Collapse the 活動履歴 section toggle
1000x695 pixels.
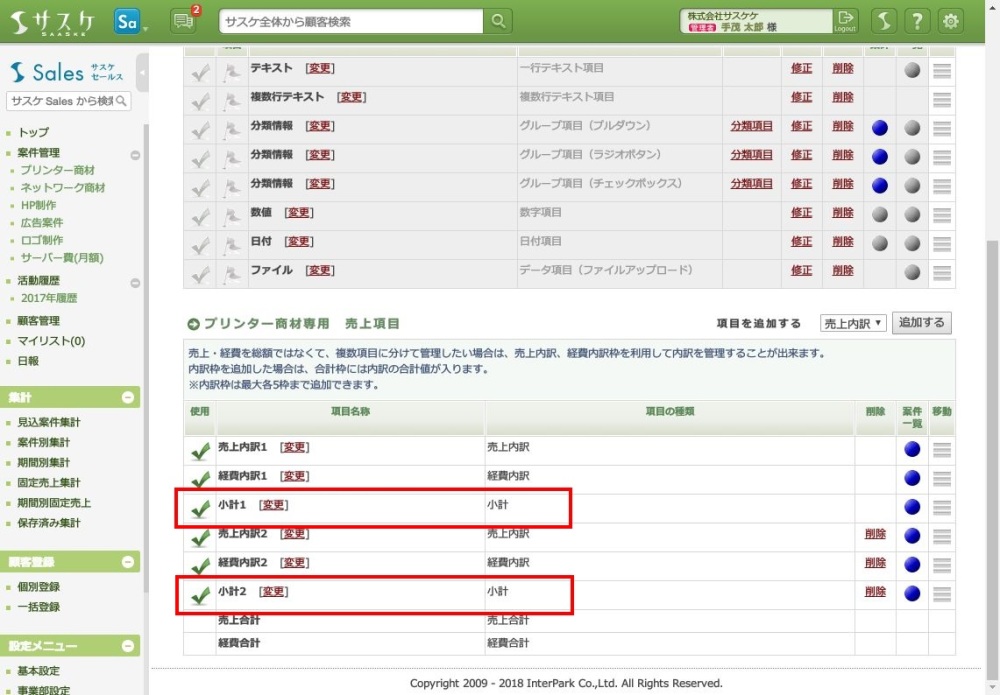[135, 283]
